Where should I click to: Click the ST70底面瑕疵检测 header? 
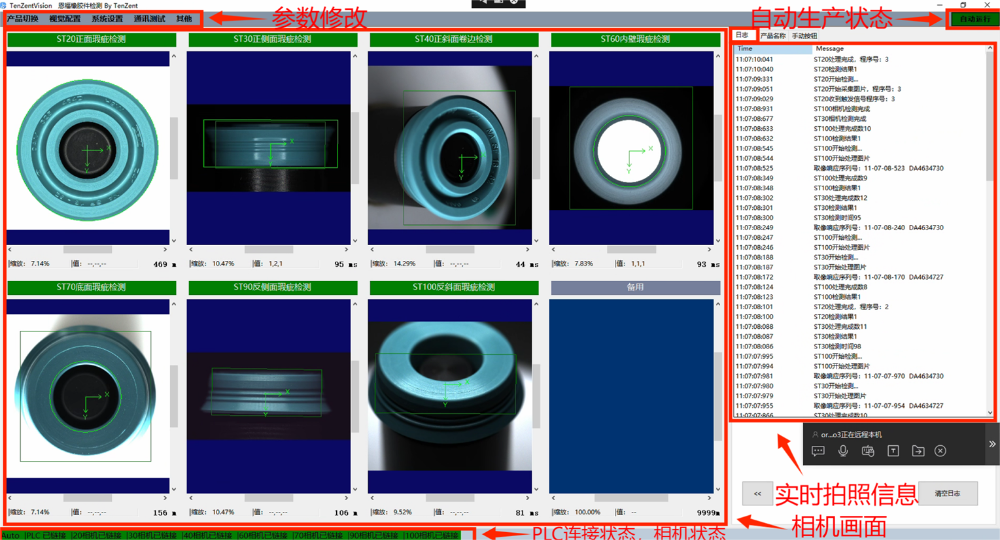coord(91,288)
